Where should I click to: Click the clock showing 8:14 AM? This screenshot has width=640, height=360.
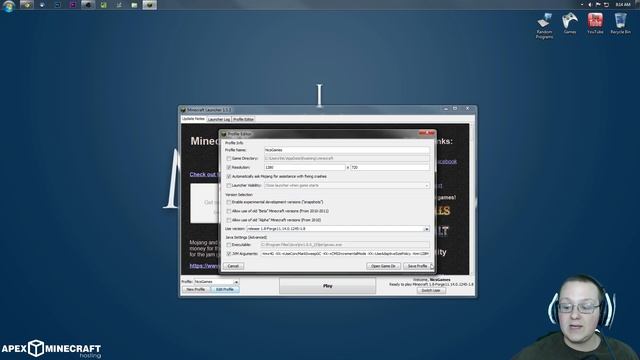[623, 4]
